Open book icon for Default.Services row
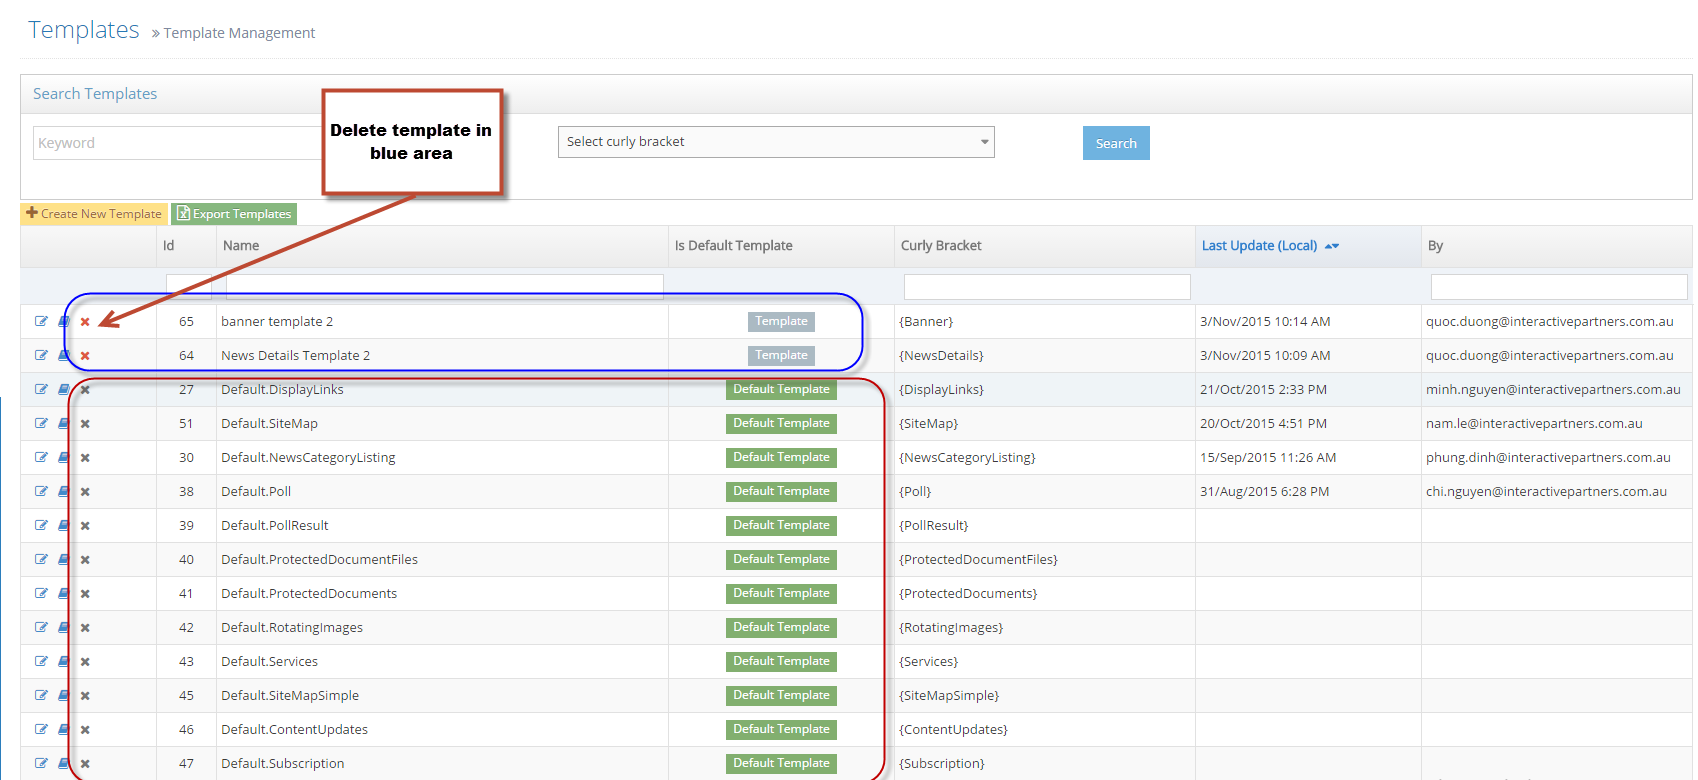The width and height of the screenshot is (1698, 780). point(63,661)
